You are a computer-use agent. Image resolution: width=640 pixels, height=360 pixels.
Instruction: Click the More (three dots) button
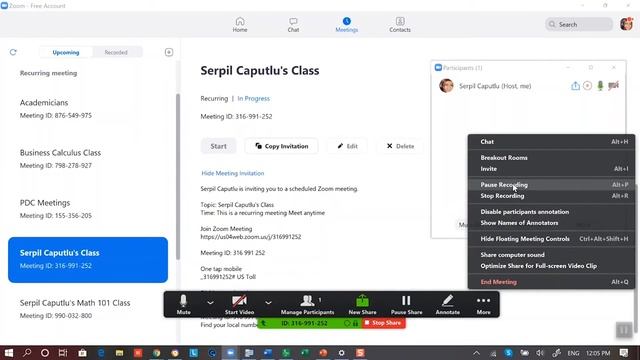[483, 304]
